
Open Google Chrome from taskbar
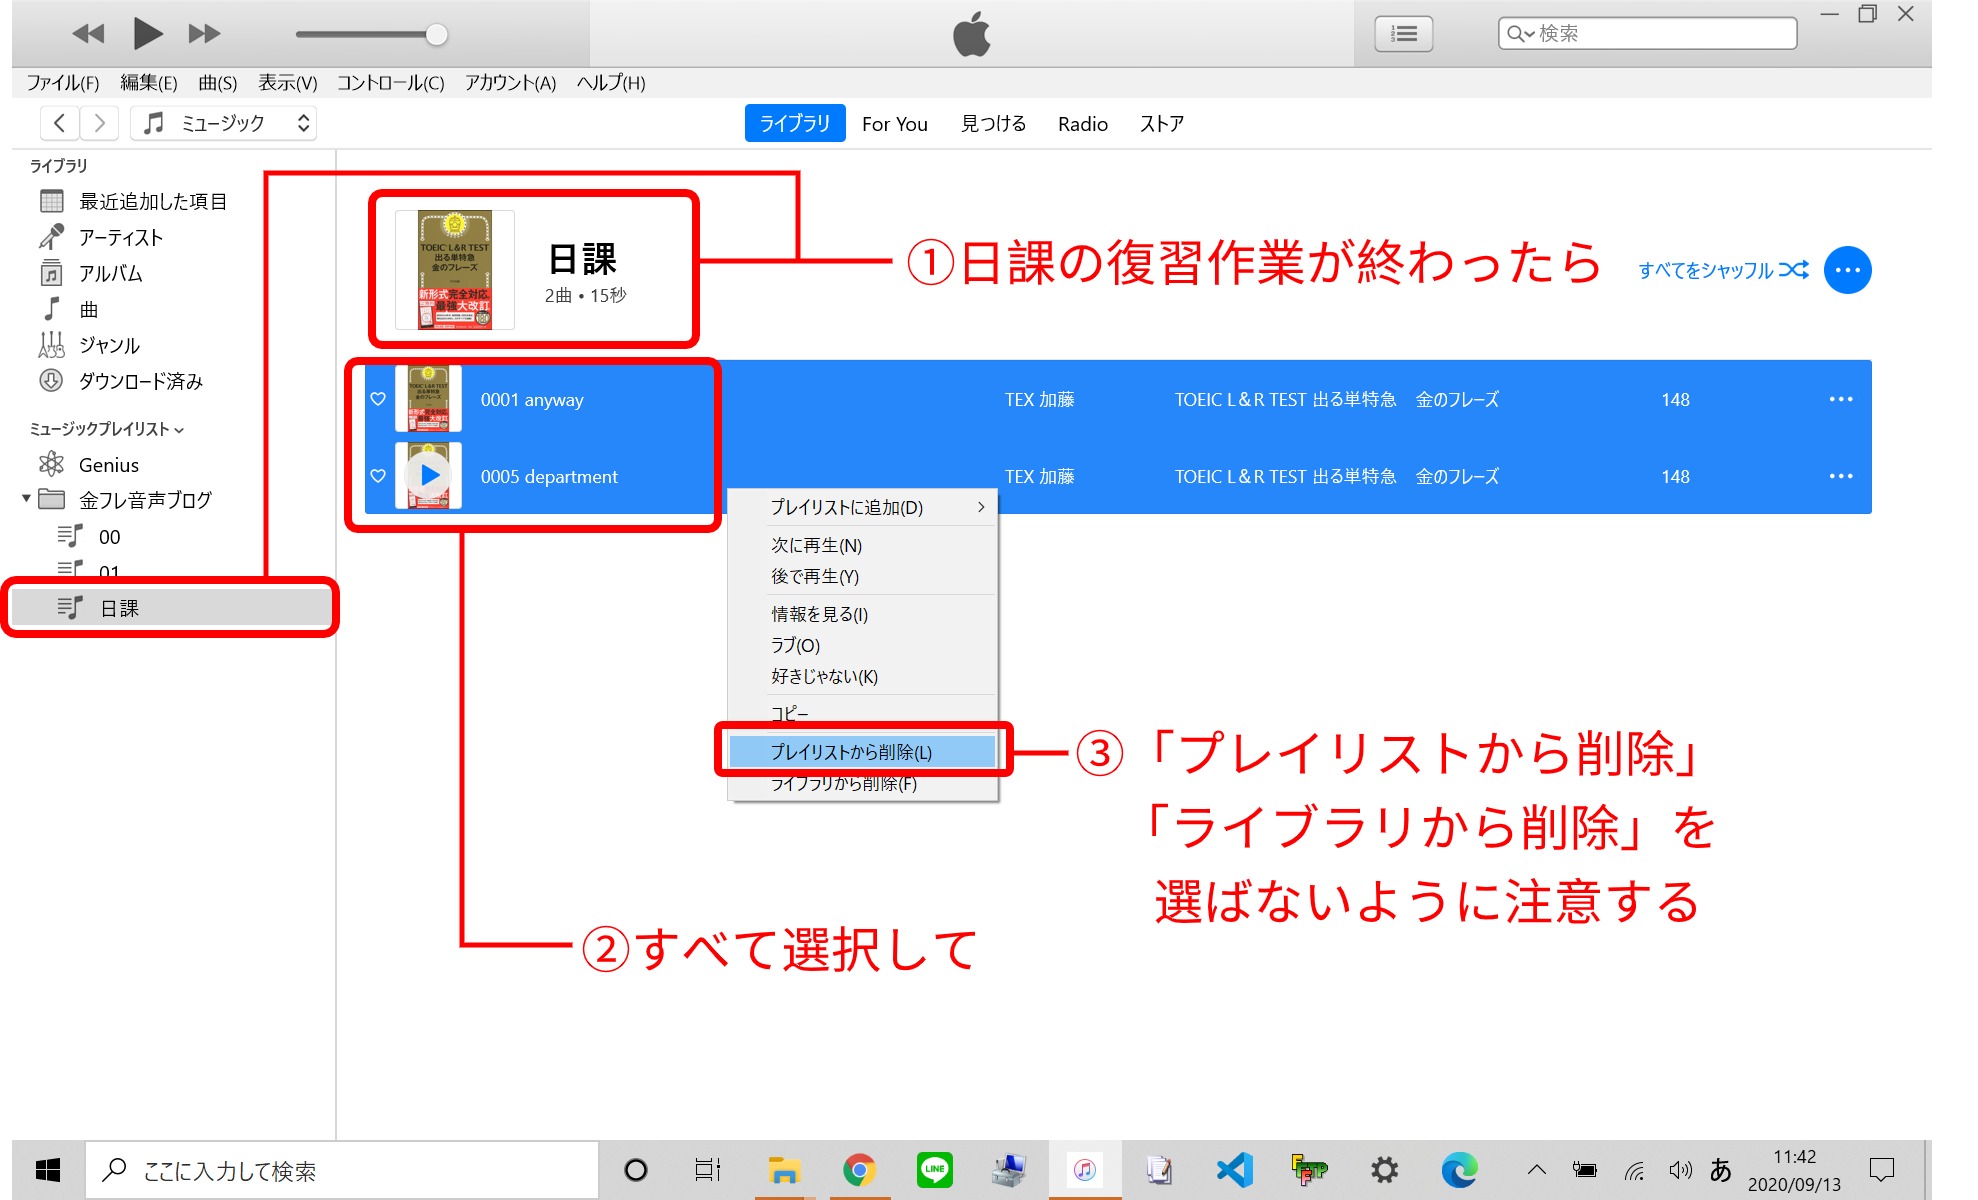859,1170
